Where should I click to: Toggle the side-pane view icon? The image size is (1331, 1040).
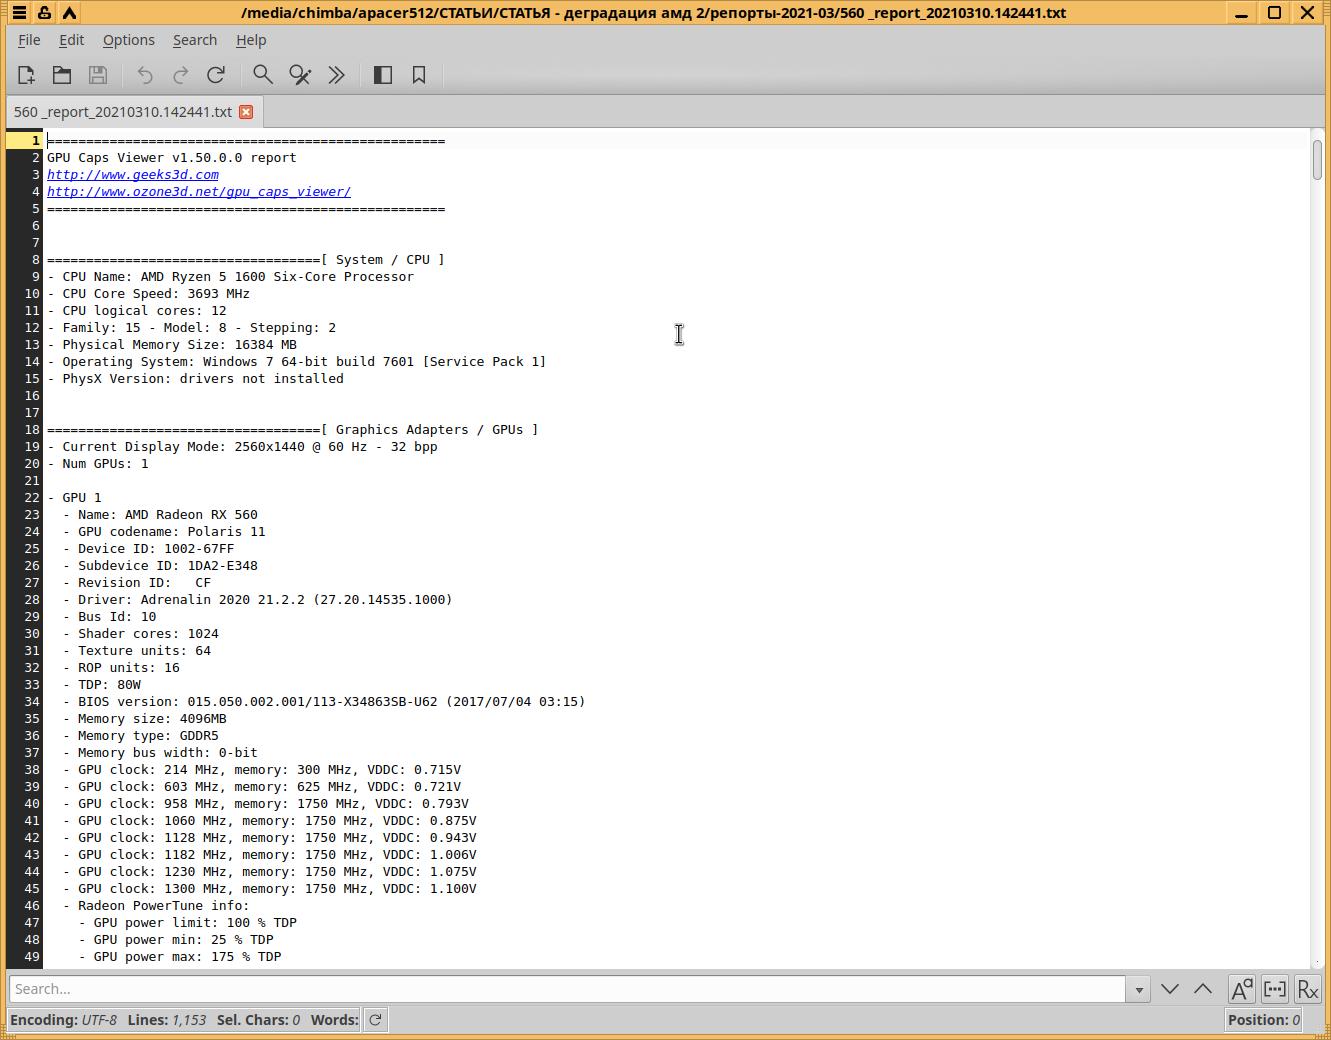pyautogui.click(x=383, y=75)
